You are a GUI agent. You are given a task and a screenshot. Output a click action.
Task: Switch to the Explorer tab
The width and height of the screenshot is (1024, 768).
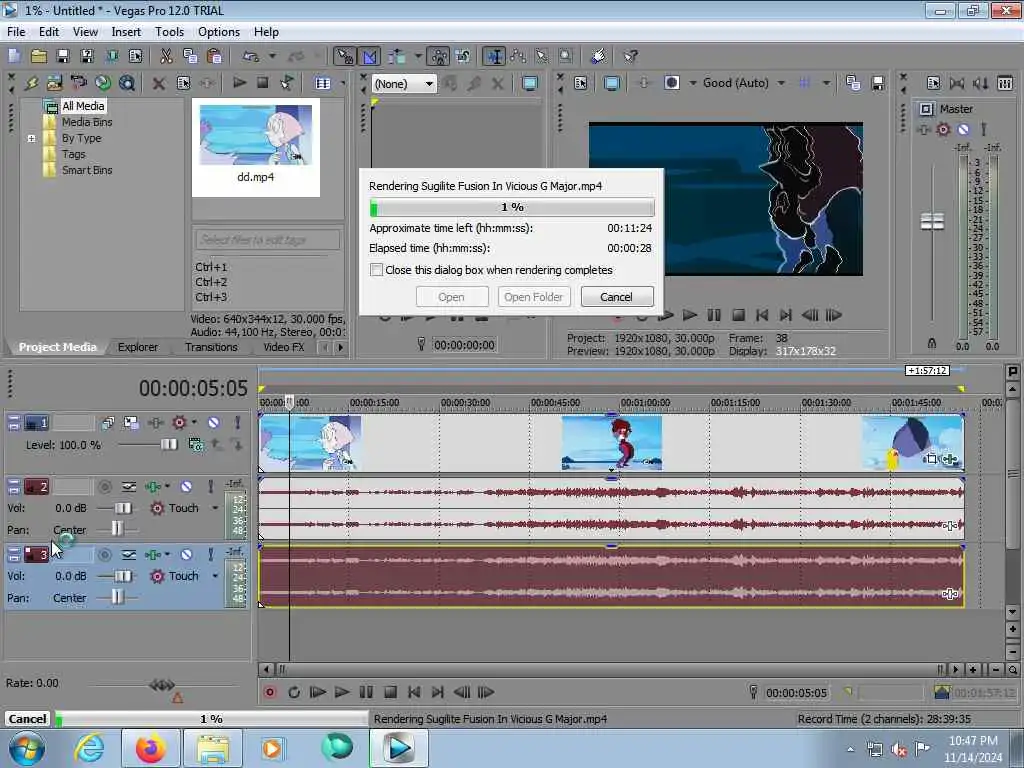click(x=138, y=347)
